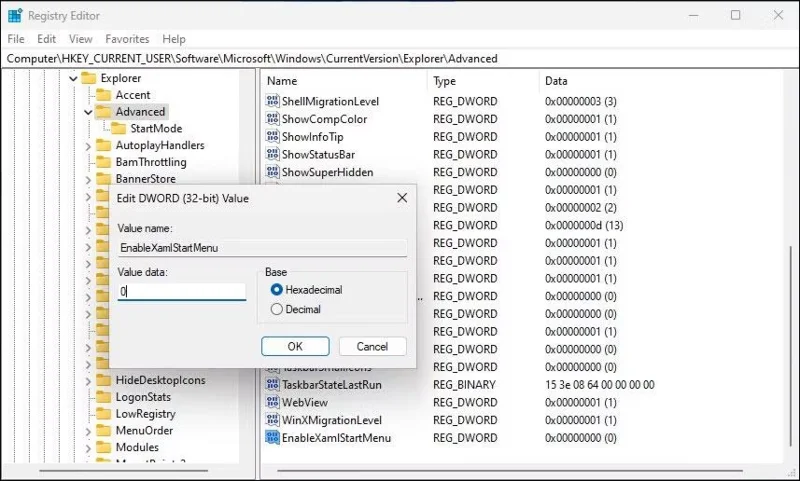Expand the Modules tree node
800x481 pixels.
[88, 448]
